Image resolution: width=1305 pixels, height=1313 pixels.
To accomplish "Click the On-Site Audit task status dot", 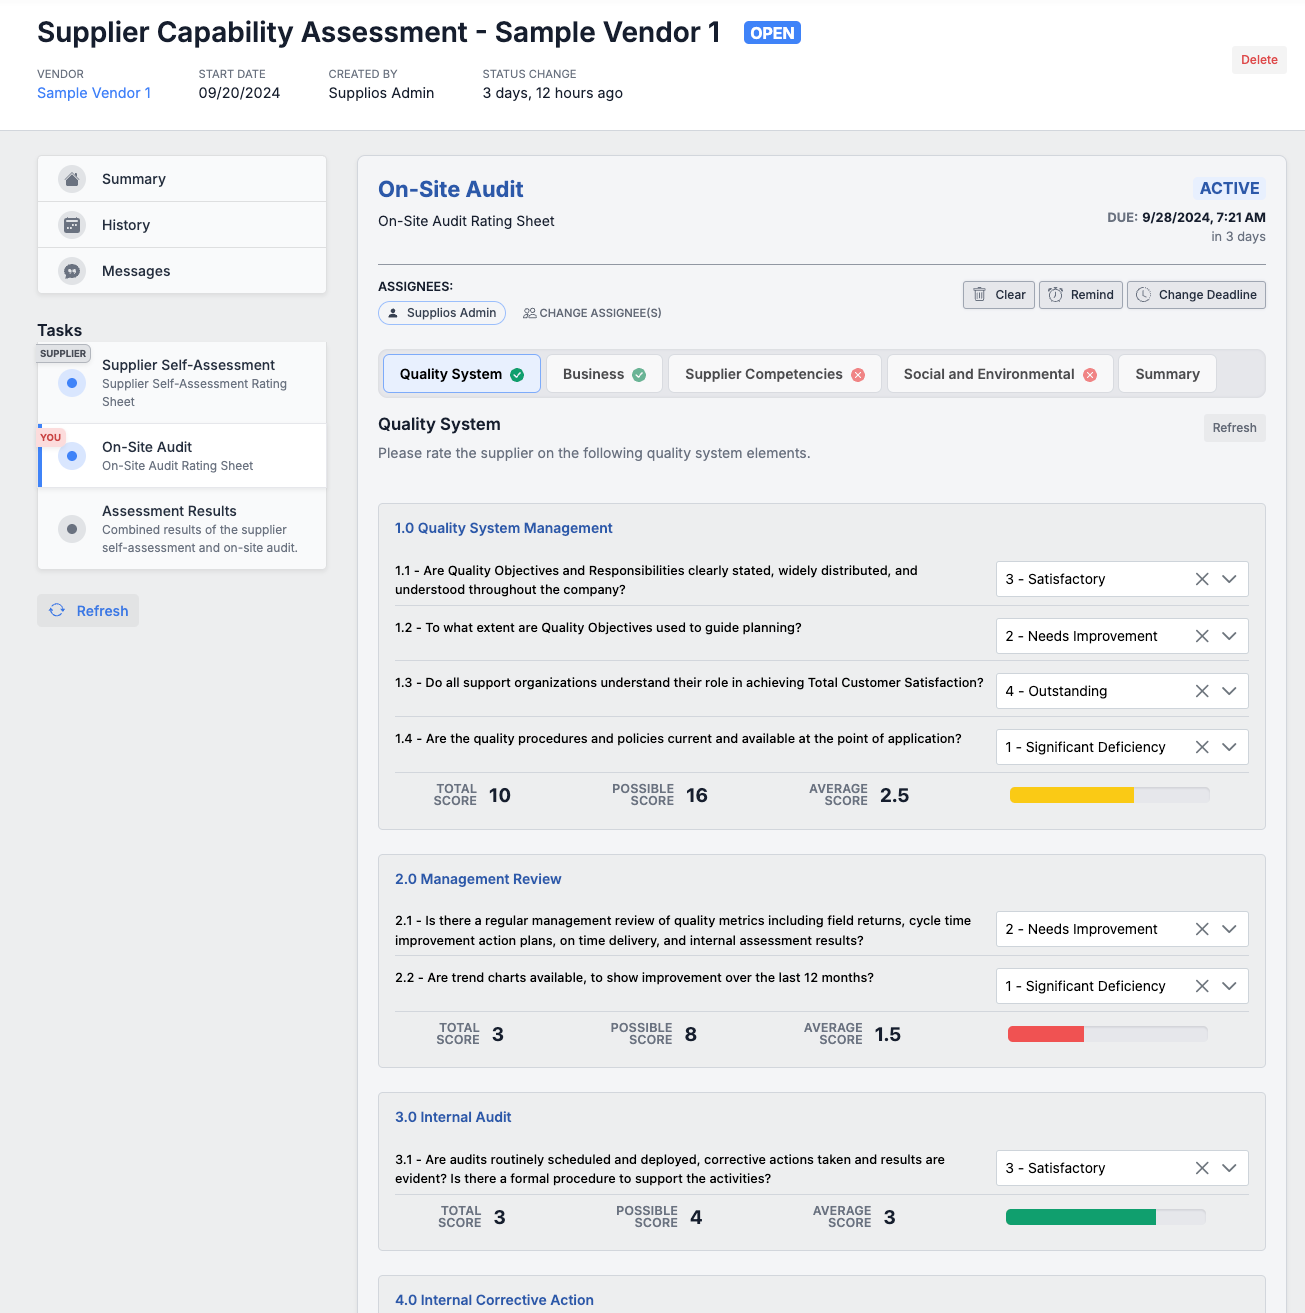I will (x=71, y=456).
